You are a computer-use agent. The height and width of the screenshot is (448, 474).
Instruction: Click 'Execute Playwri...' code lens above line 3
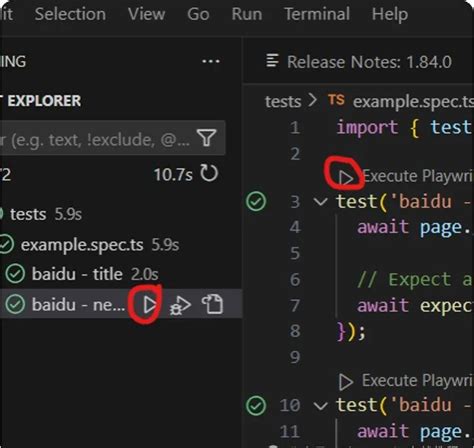click(x=417, y=176)
